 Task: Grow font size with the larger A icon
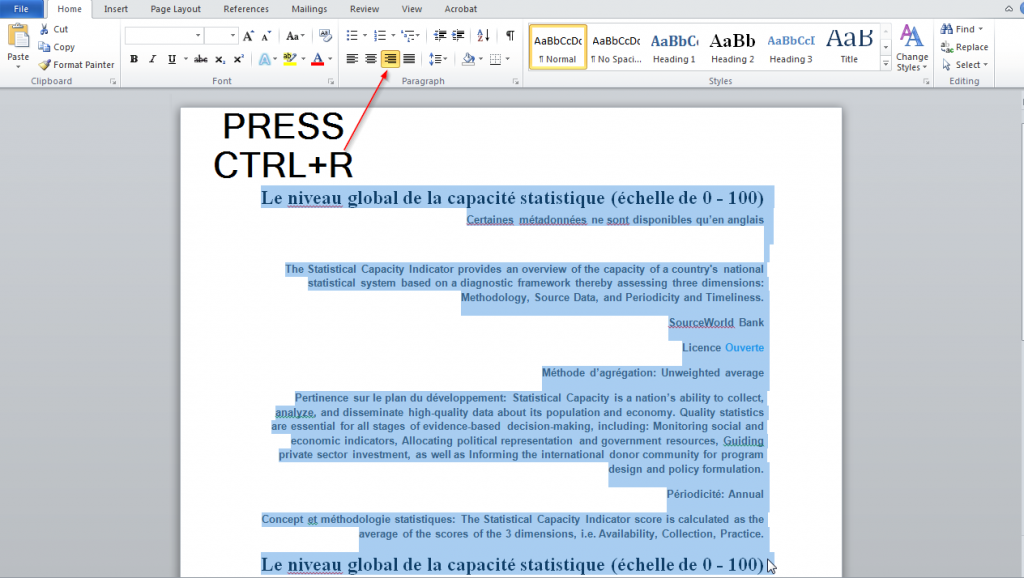tap(248, 36)
